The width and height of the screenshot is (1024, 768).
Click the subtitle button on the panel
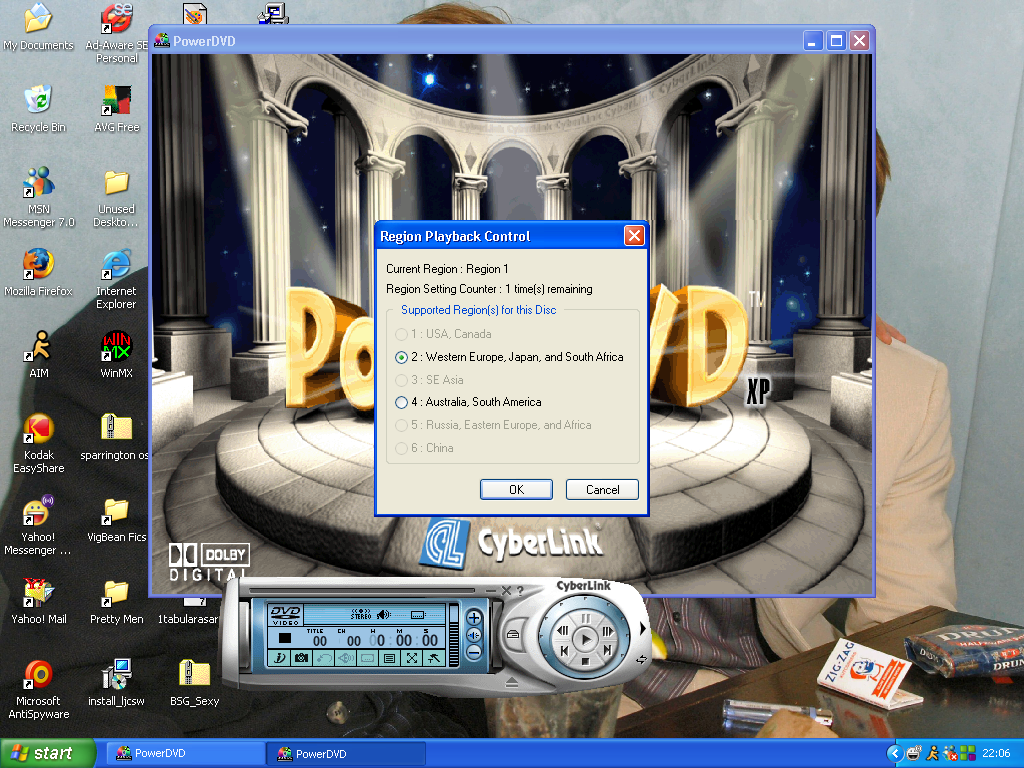coord(368,658)
